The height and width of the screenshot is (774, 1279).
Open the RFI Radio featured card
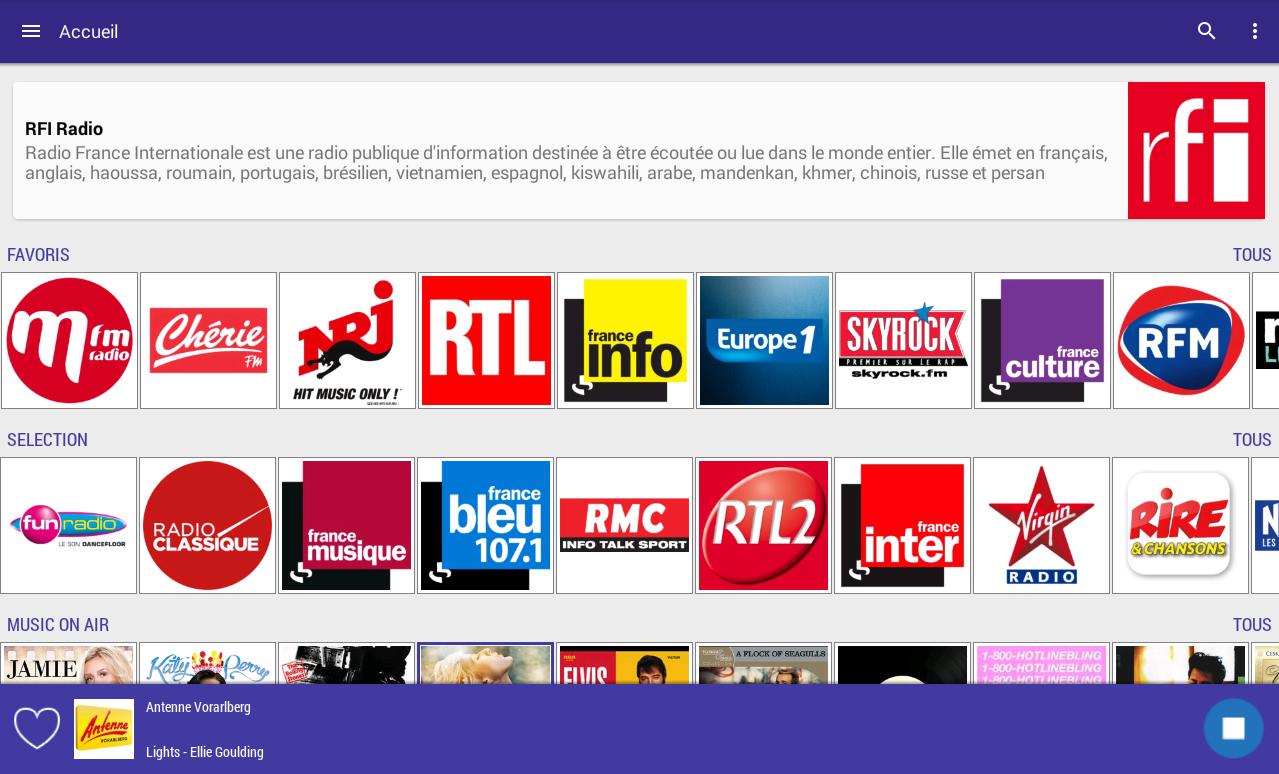click(x=639, y=151)
